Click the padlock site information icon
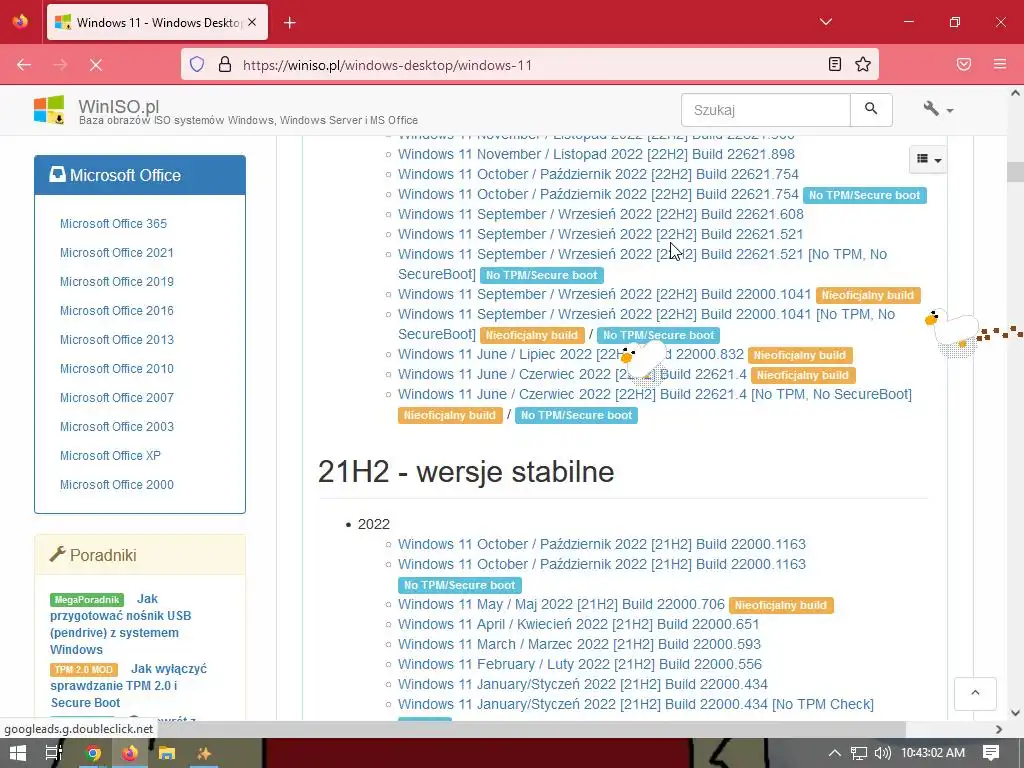This screenshot has height=768, width=1024. coord(225,65)
